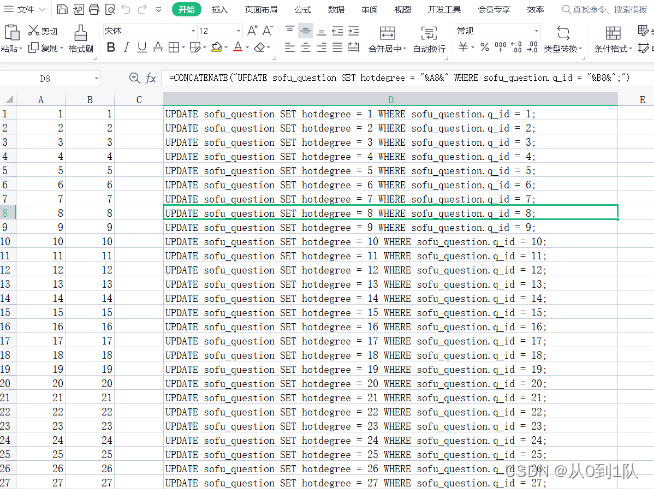Screen dimensions: 654x489
Task: Open the font name dropdown (宋体)
Action: [193, 31]
